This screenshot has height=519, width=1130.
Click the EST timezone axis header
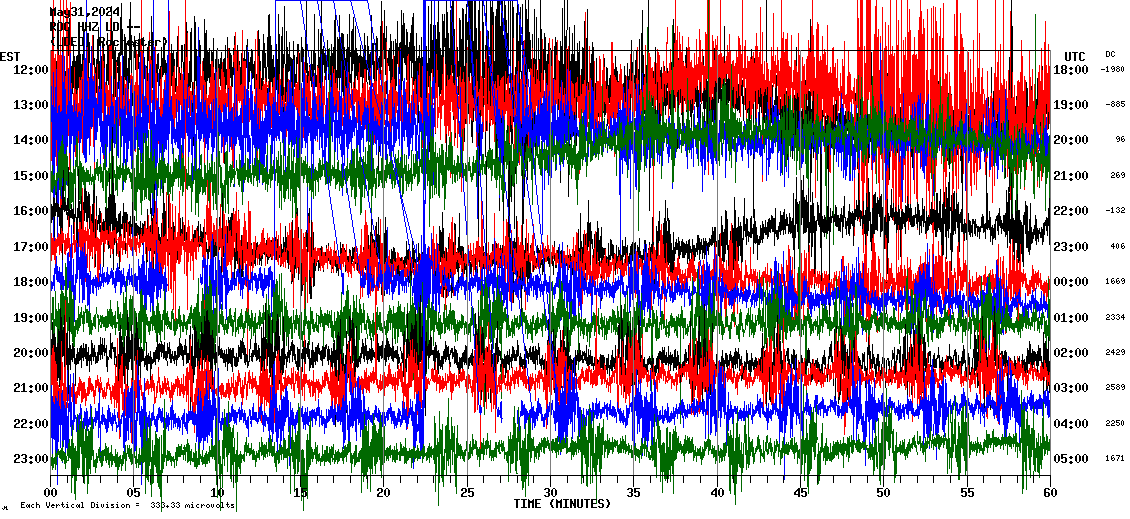[x=10, y=56]
